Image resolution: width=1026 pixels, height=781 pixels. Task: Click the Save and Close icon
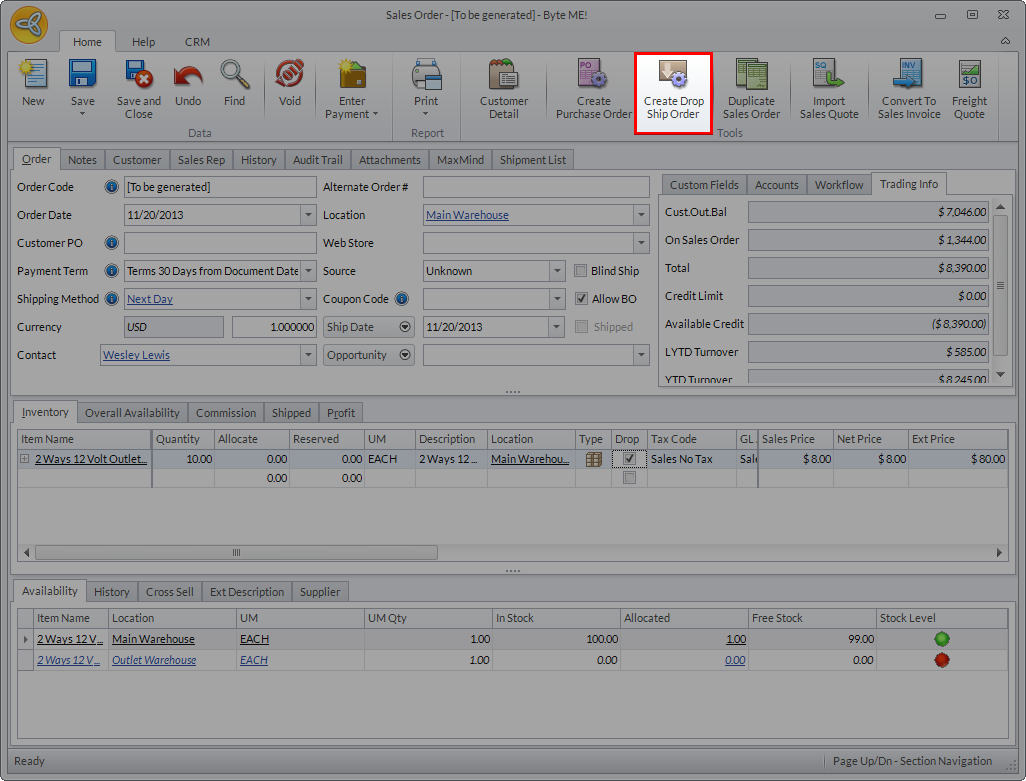[138, 76]
